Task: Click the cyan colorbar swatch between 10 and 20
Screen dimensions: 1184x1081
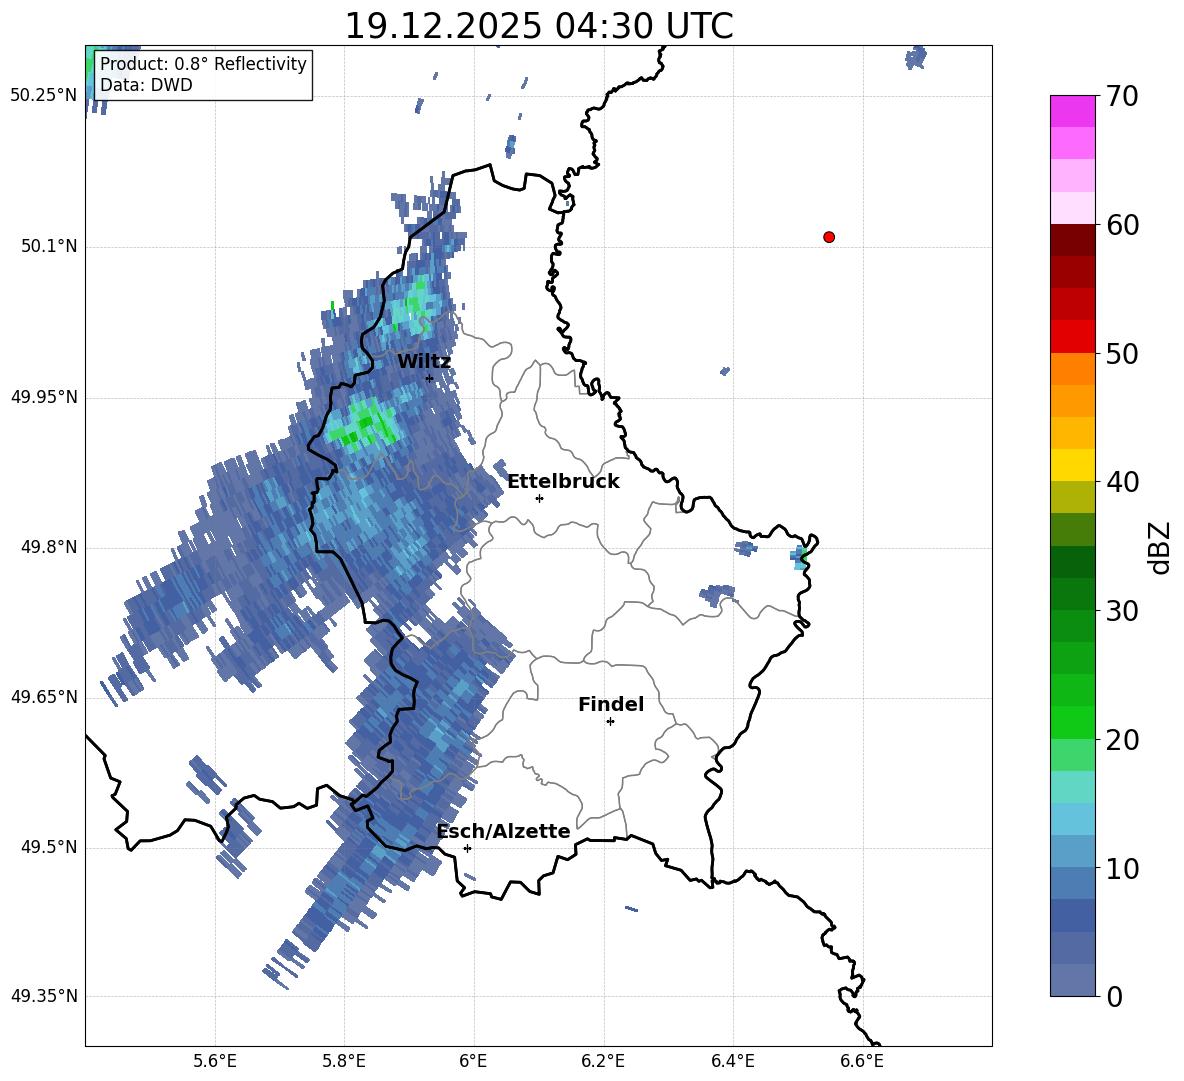Action: [x=1072, y=819]
